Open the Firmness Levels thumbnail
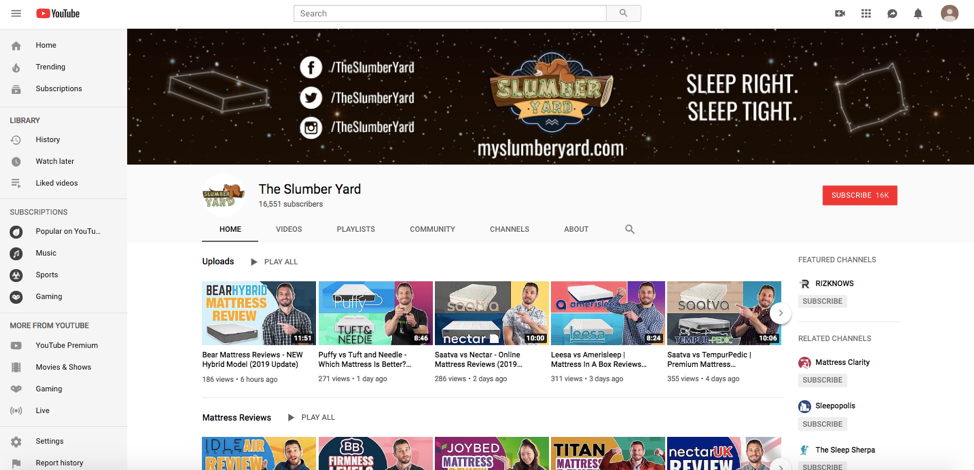This screenshot has height=470, width=974. click(x=375, y=453)
